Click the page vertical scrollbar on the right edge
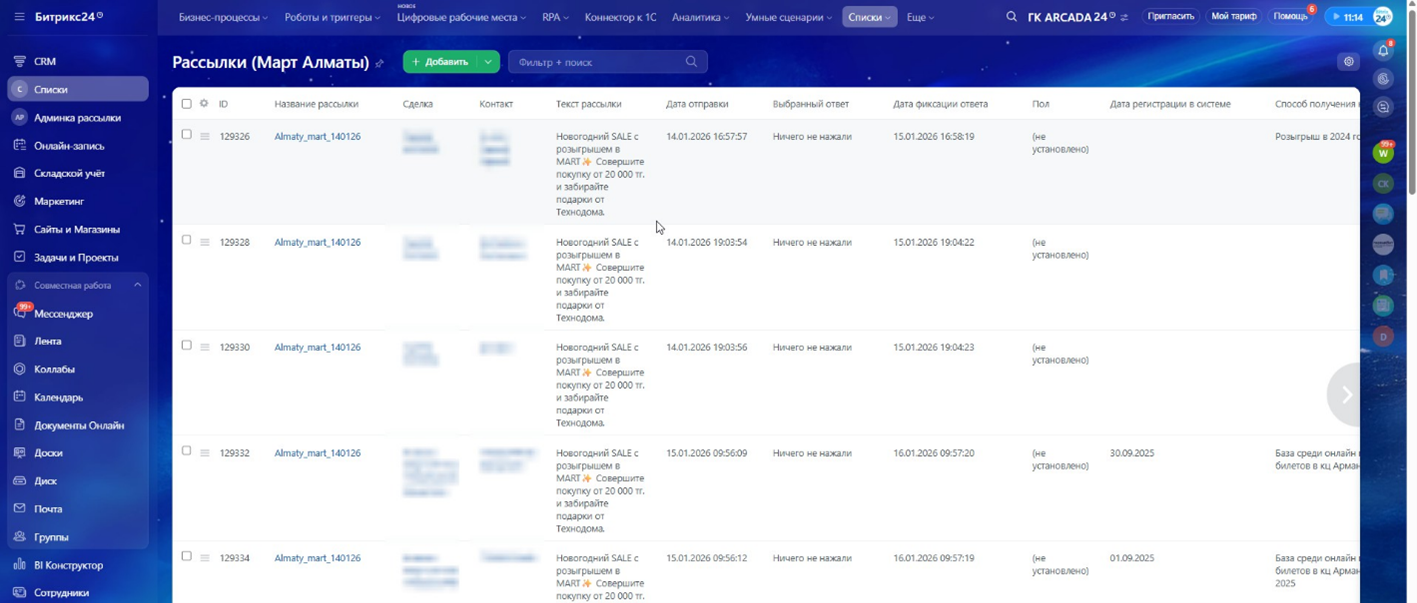The image size is (1417, 603). click(1412, 100)
